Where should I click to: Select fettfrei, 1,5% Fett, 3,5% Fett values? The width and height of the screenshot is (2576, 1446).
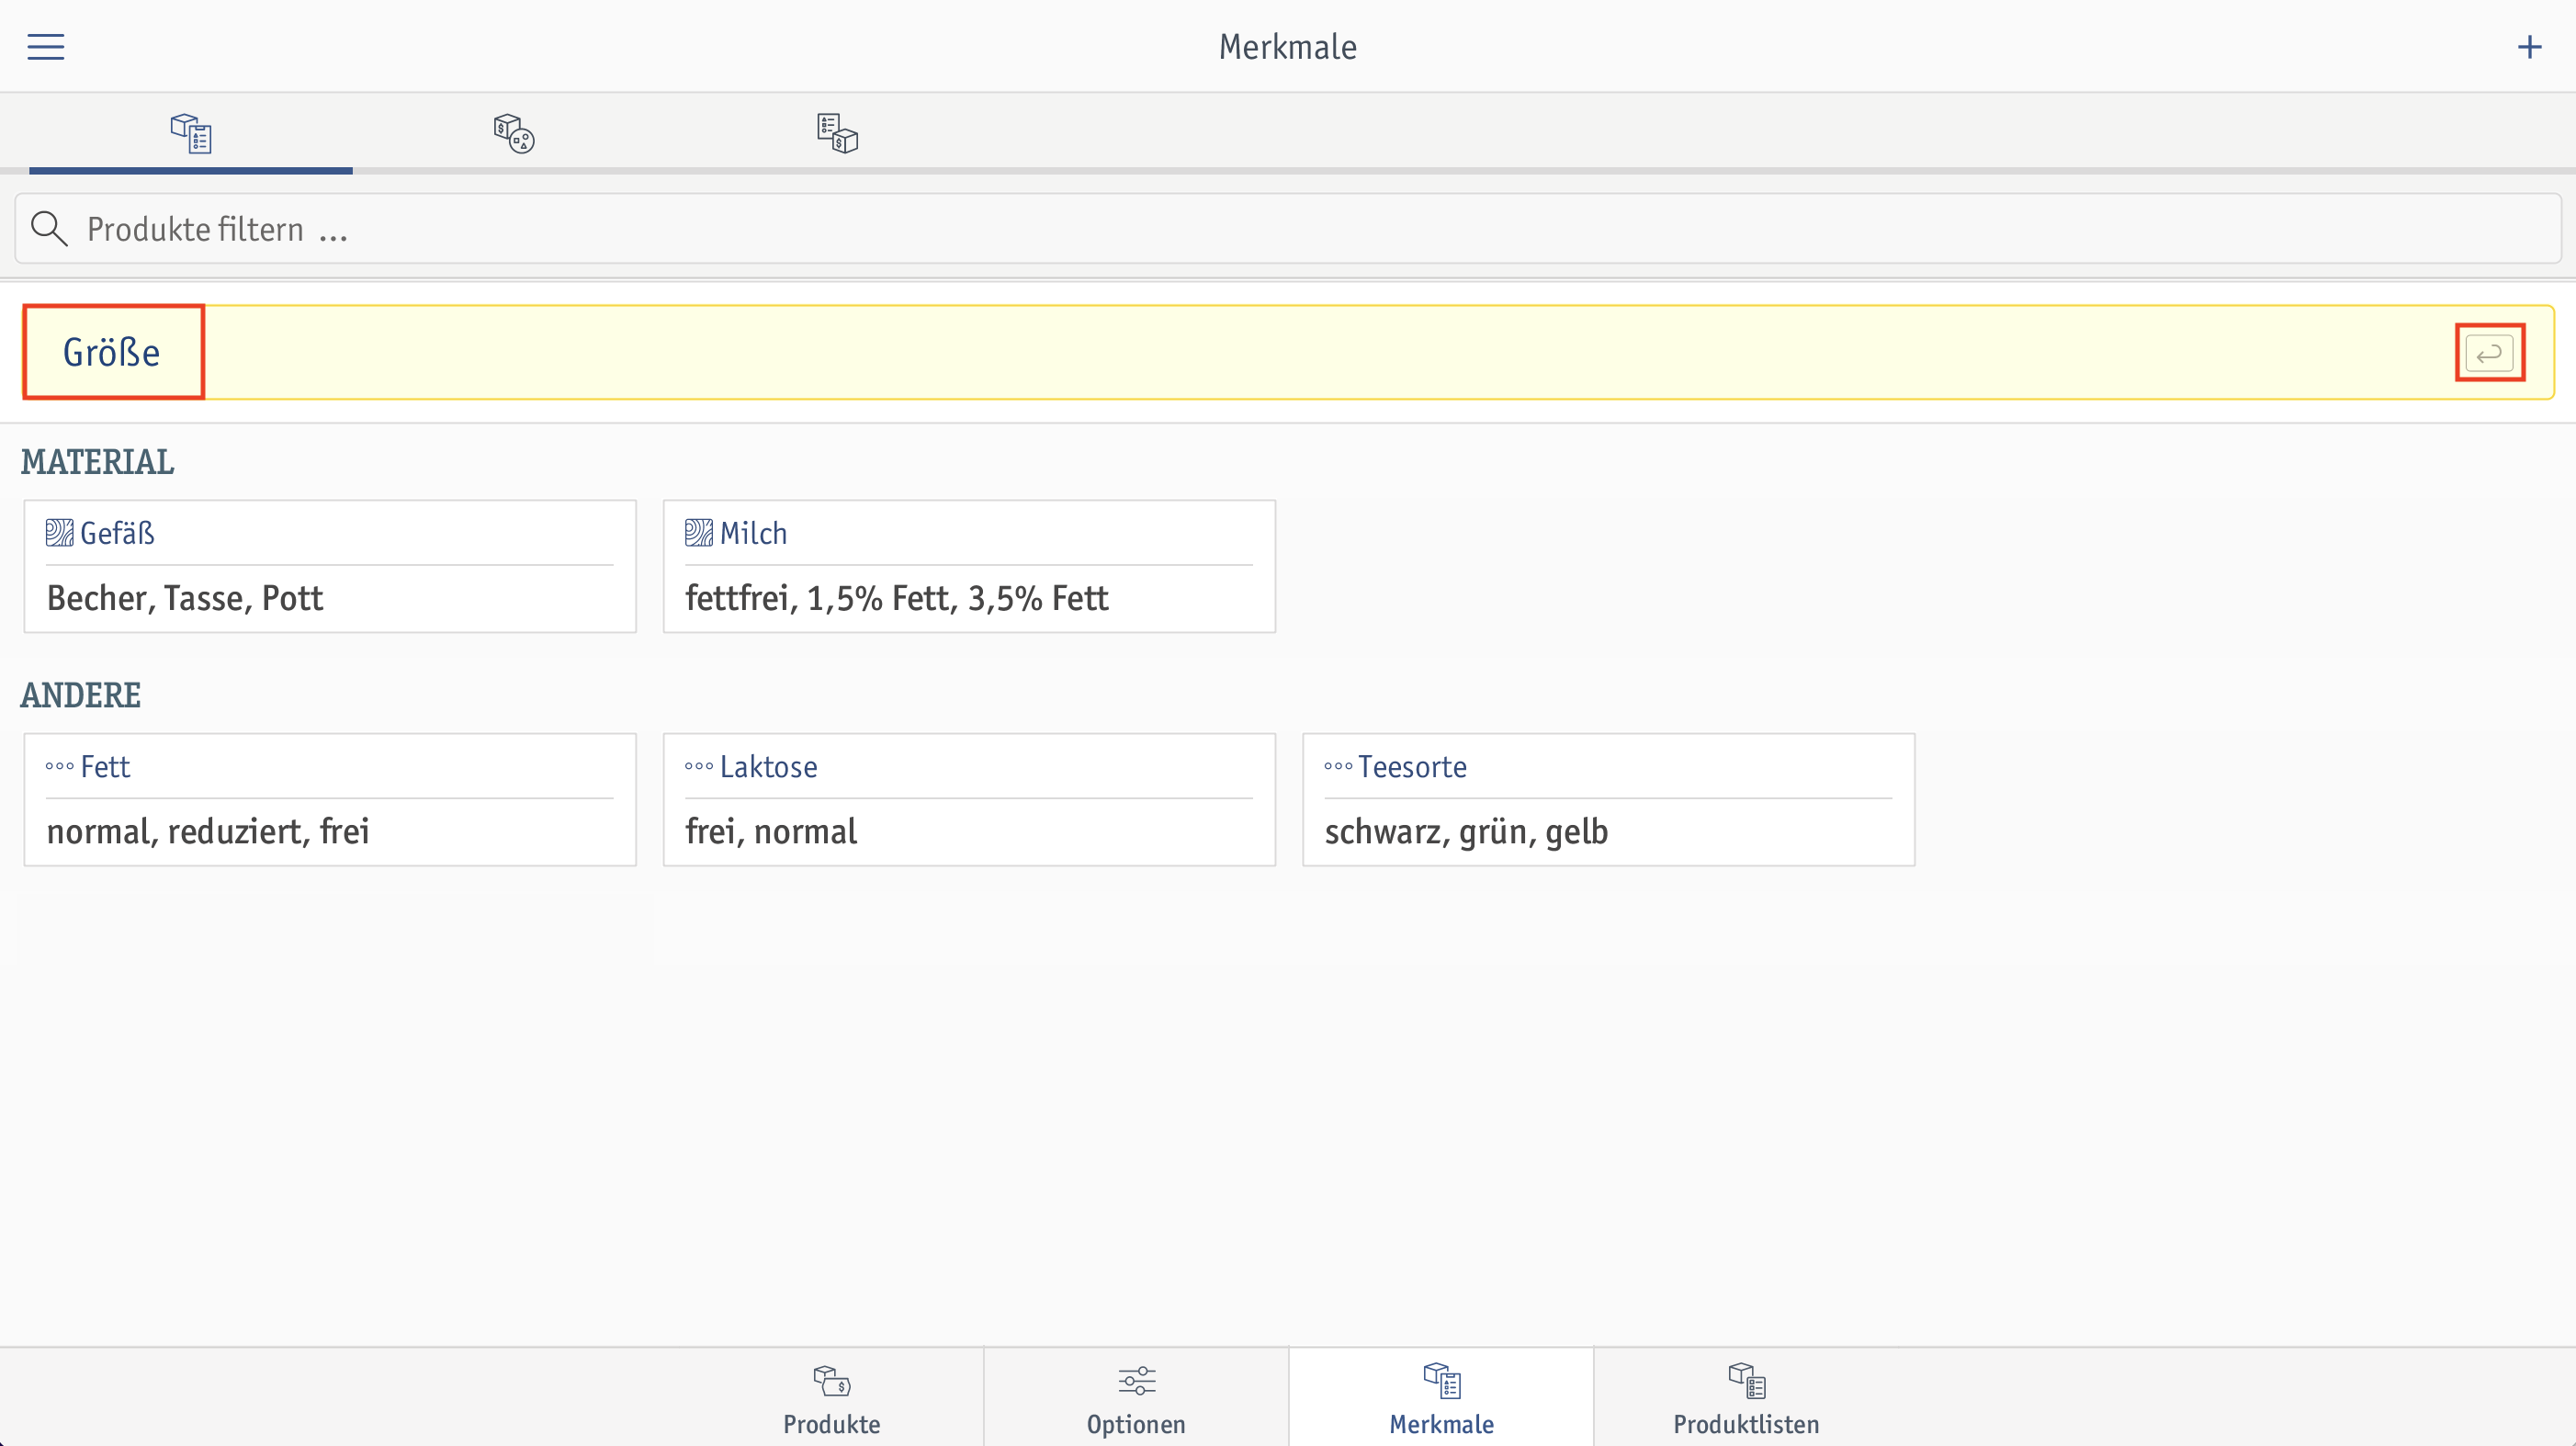coord(896,598)
